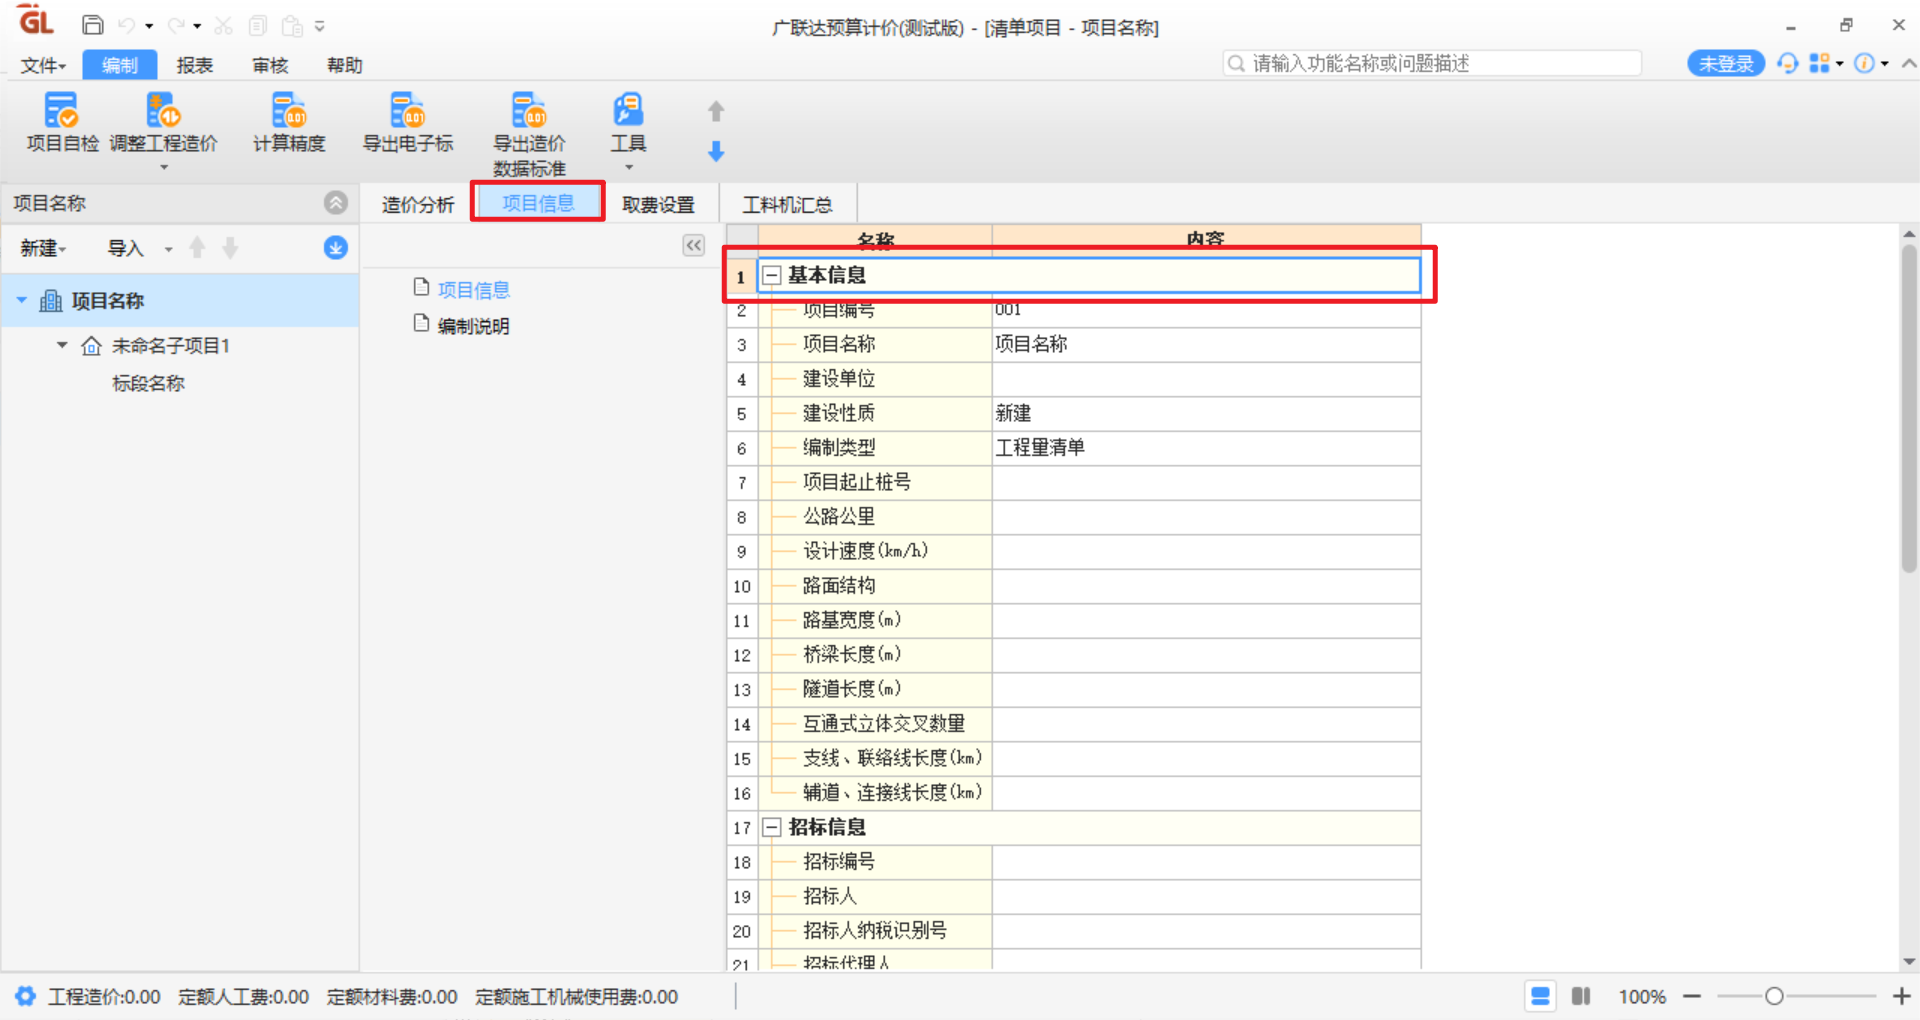The height and width of the screenshot is (1020, 1920).
Task: Click the 导出电子标 export icon
Action: coord(408,112)
